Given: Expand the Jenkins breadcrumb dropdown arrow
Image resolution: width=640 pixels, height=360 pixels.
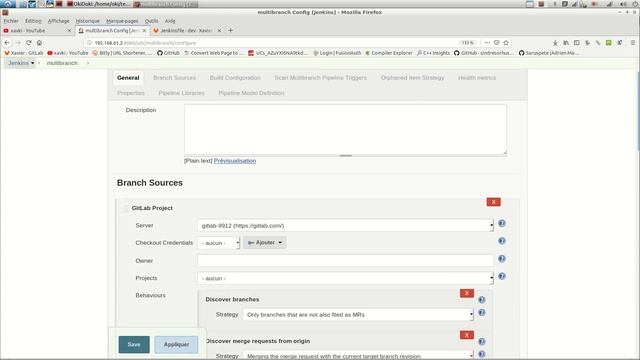Looking at the screenshot, I should pyautogui.click(x=33, y=63).
